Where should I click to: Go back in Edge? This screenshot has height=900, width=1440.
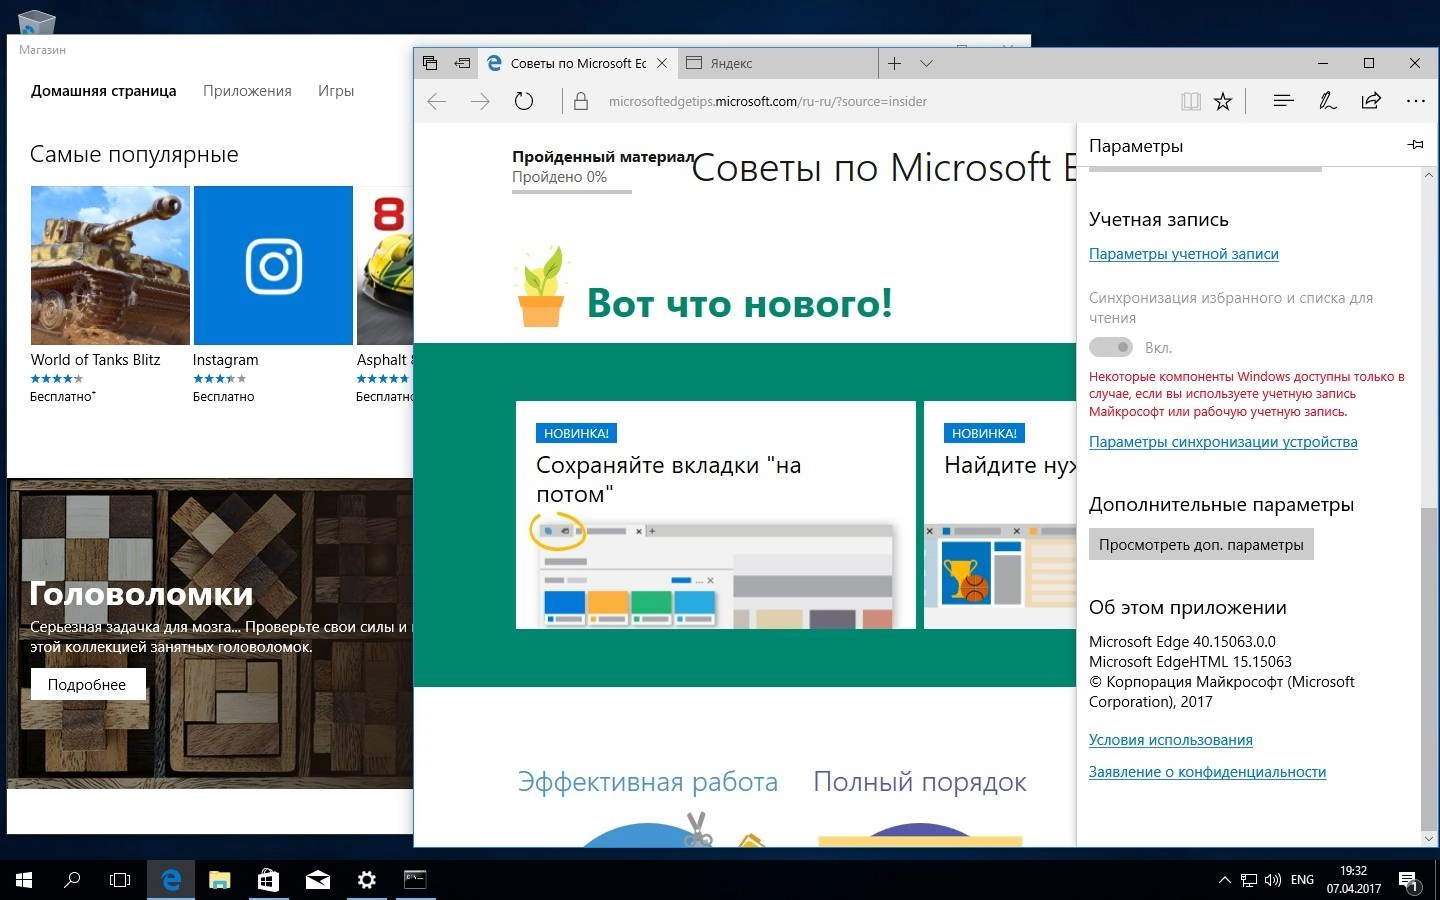pos(436,101)
